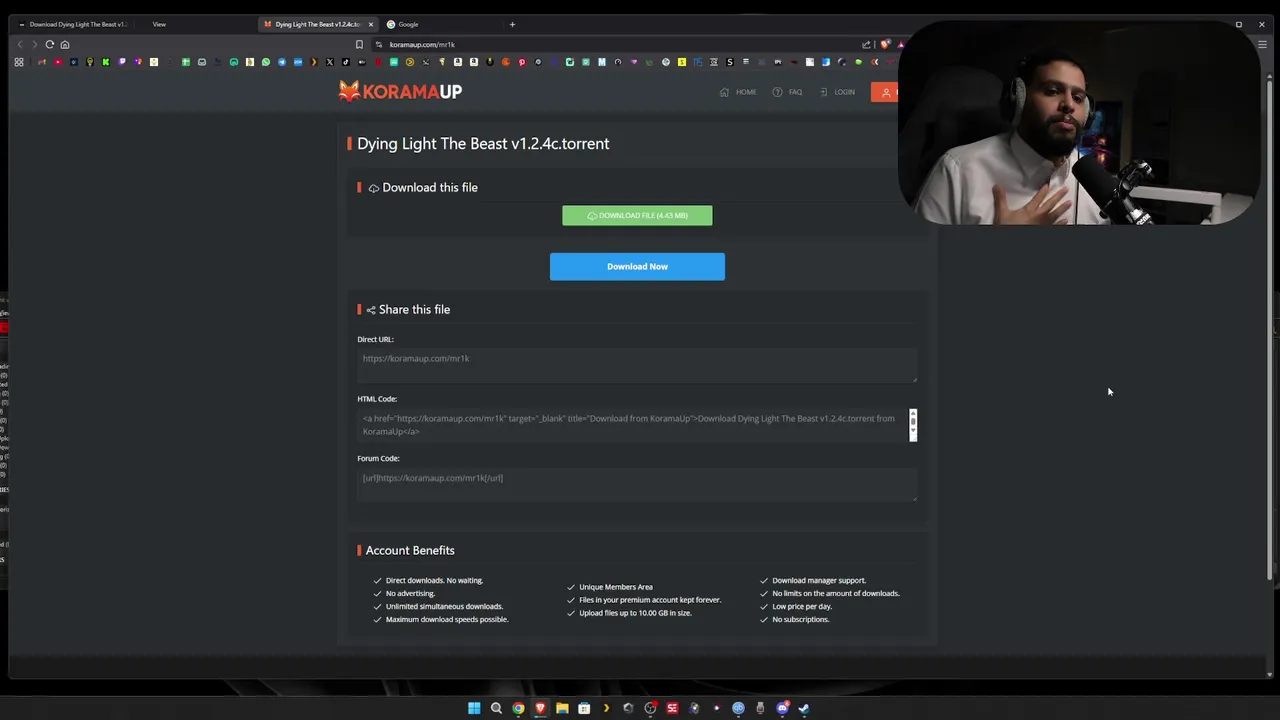Switch to the View browser tab
This screenshot has height=720, width=1280.
[x=160, y=24]
